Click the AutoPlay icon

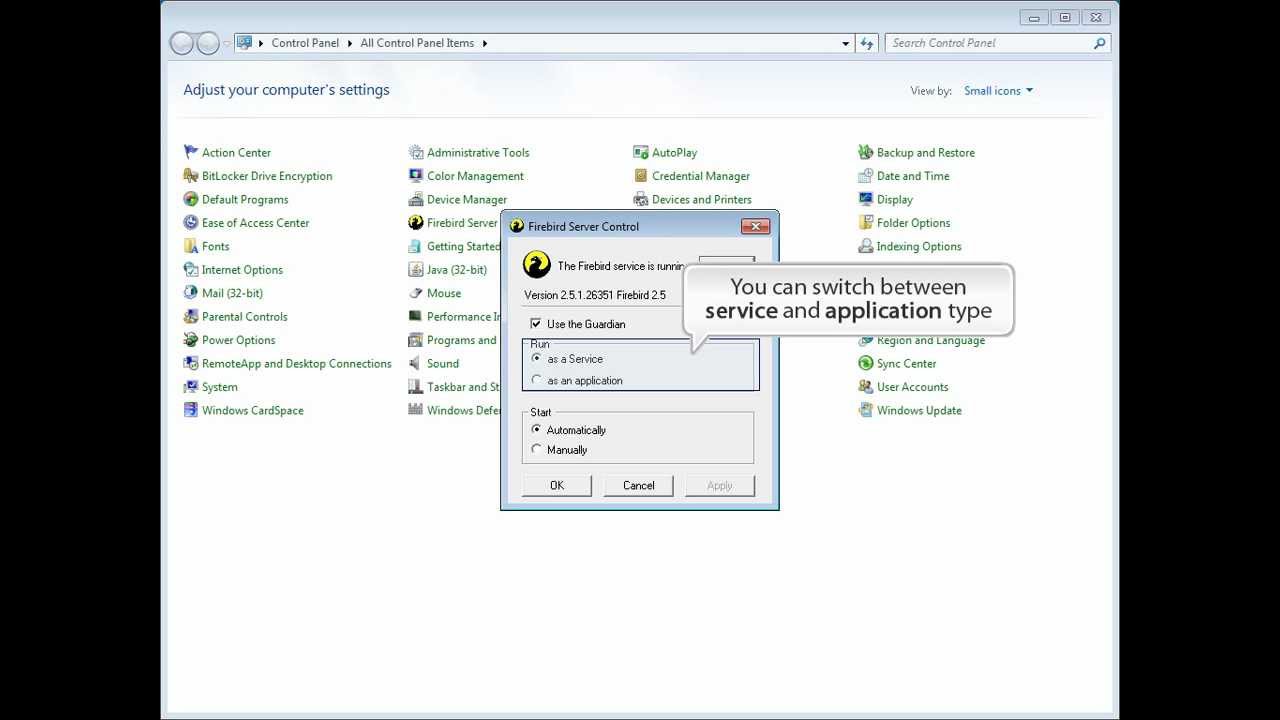click(x=641, y=152)
